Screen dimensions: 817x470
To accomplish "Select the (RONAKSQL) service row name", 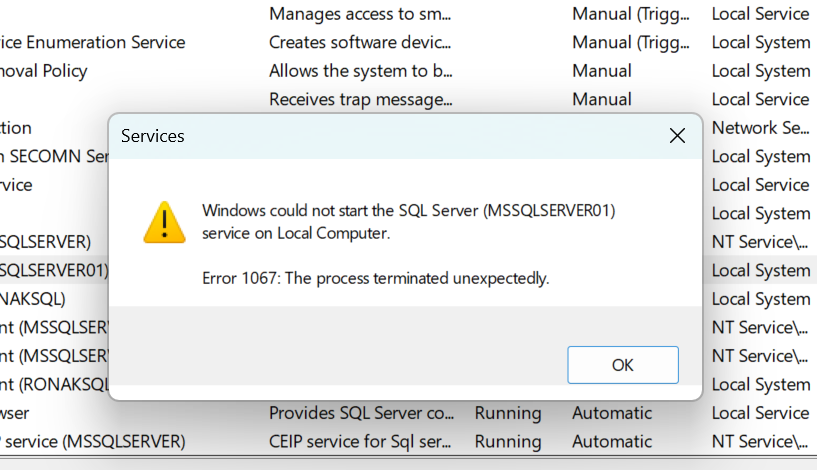I will [x=32, y=299].
